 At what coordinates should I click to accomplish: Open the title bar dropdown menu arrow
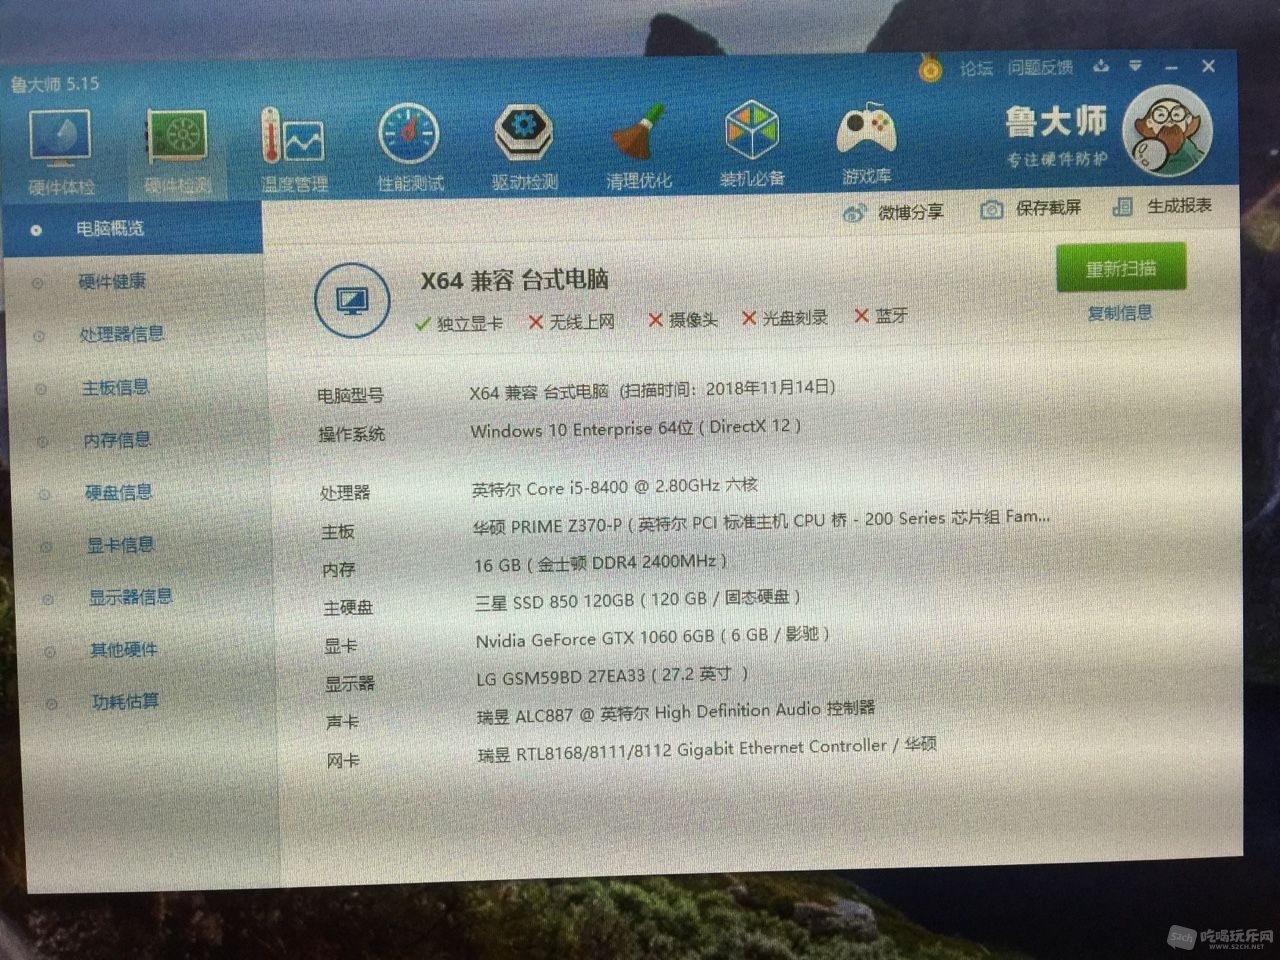point(1135,66)
